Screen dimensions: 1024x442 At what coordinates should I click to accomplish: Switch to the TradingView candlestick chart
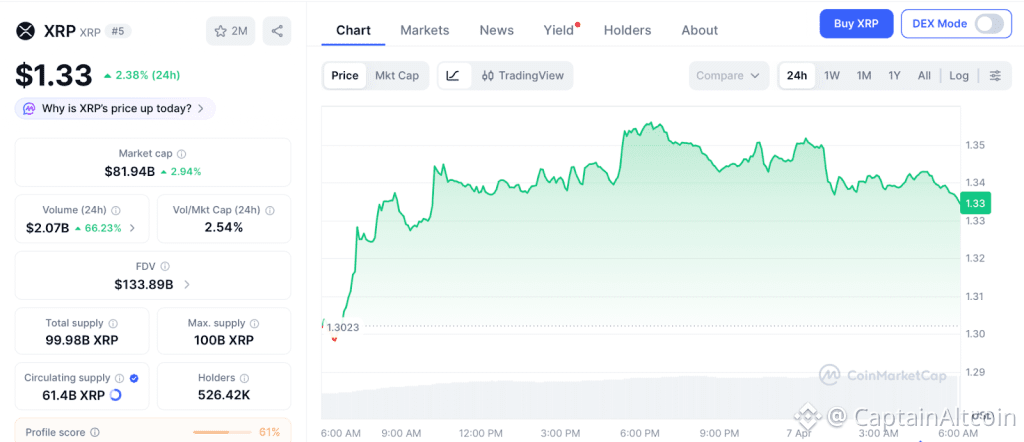pos(522,76)
